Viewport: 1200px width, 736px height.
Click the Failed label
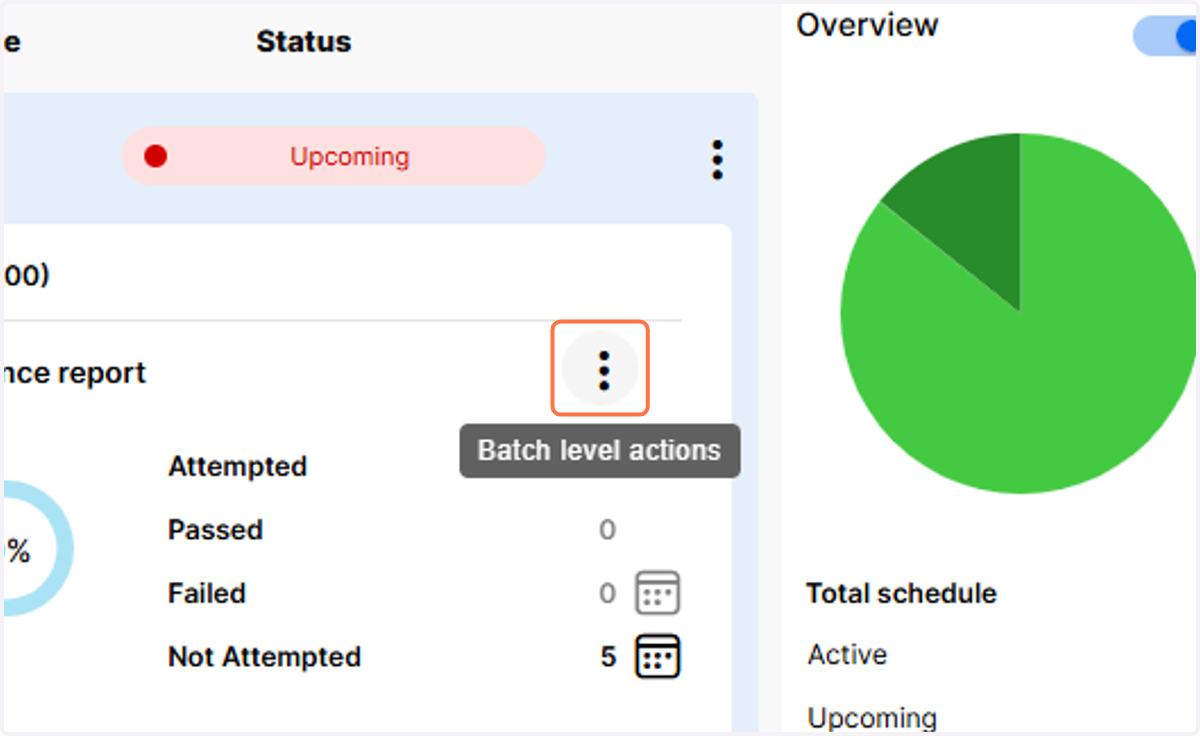tap(207, 593)
